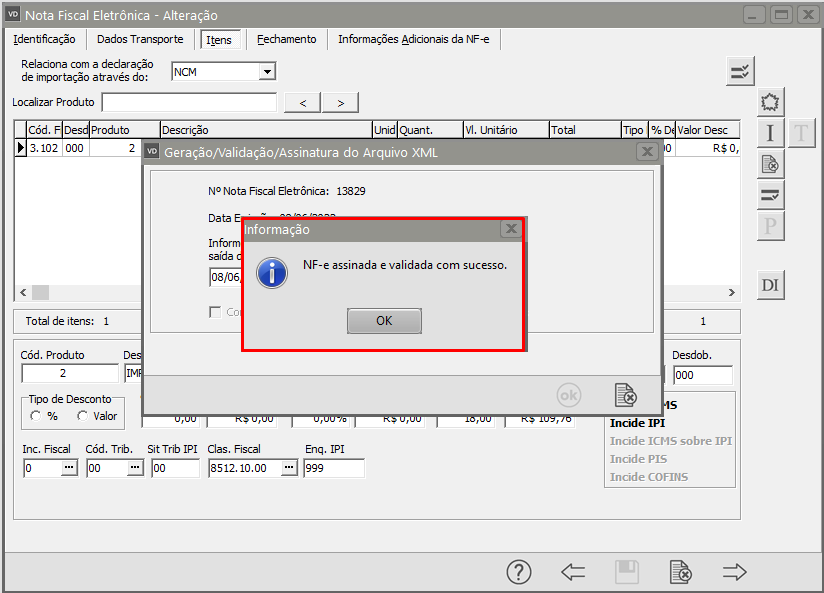The width and height of the screenshot is (824, 593).
Task: Click the checklist icon at top right
Action: tap(740, 71)
